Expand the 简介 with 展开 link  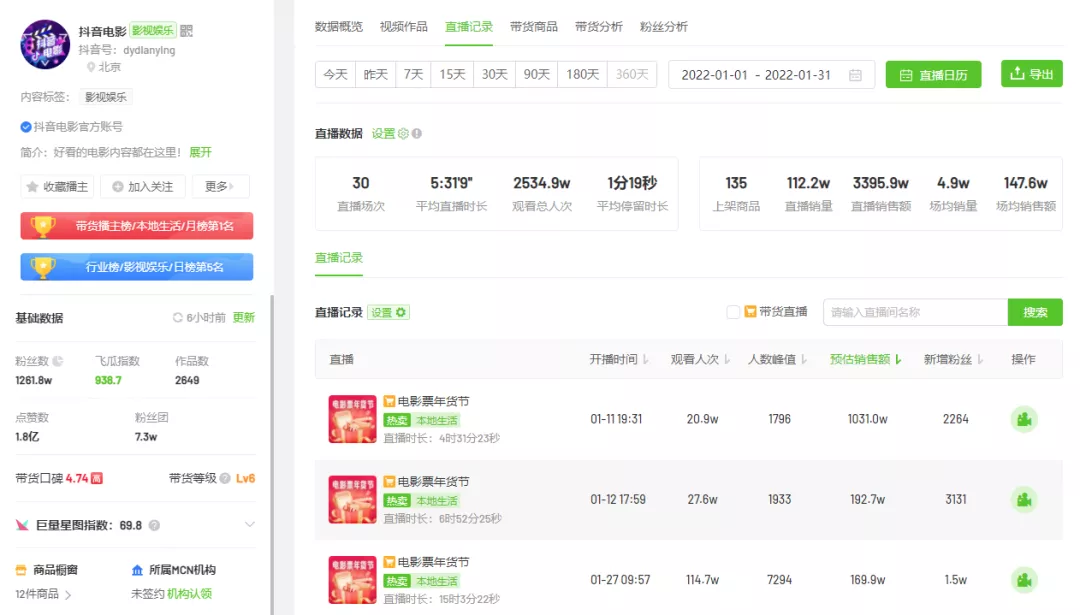click(200, 152)
